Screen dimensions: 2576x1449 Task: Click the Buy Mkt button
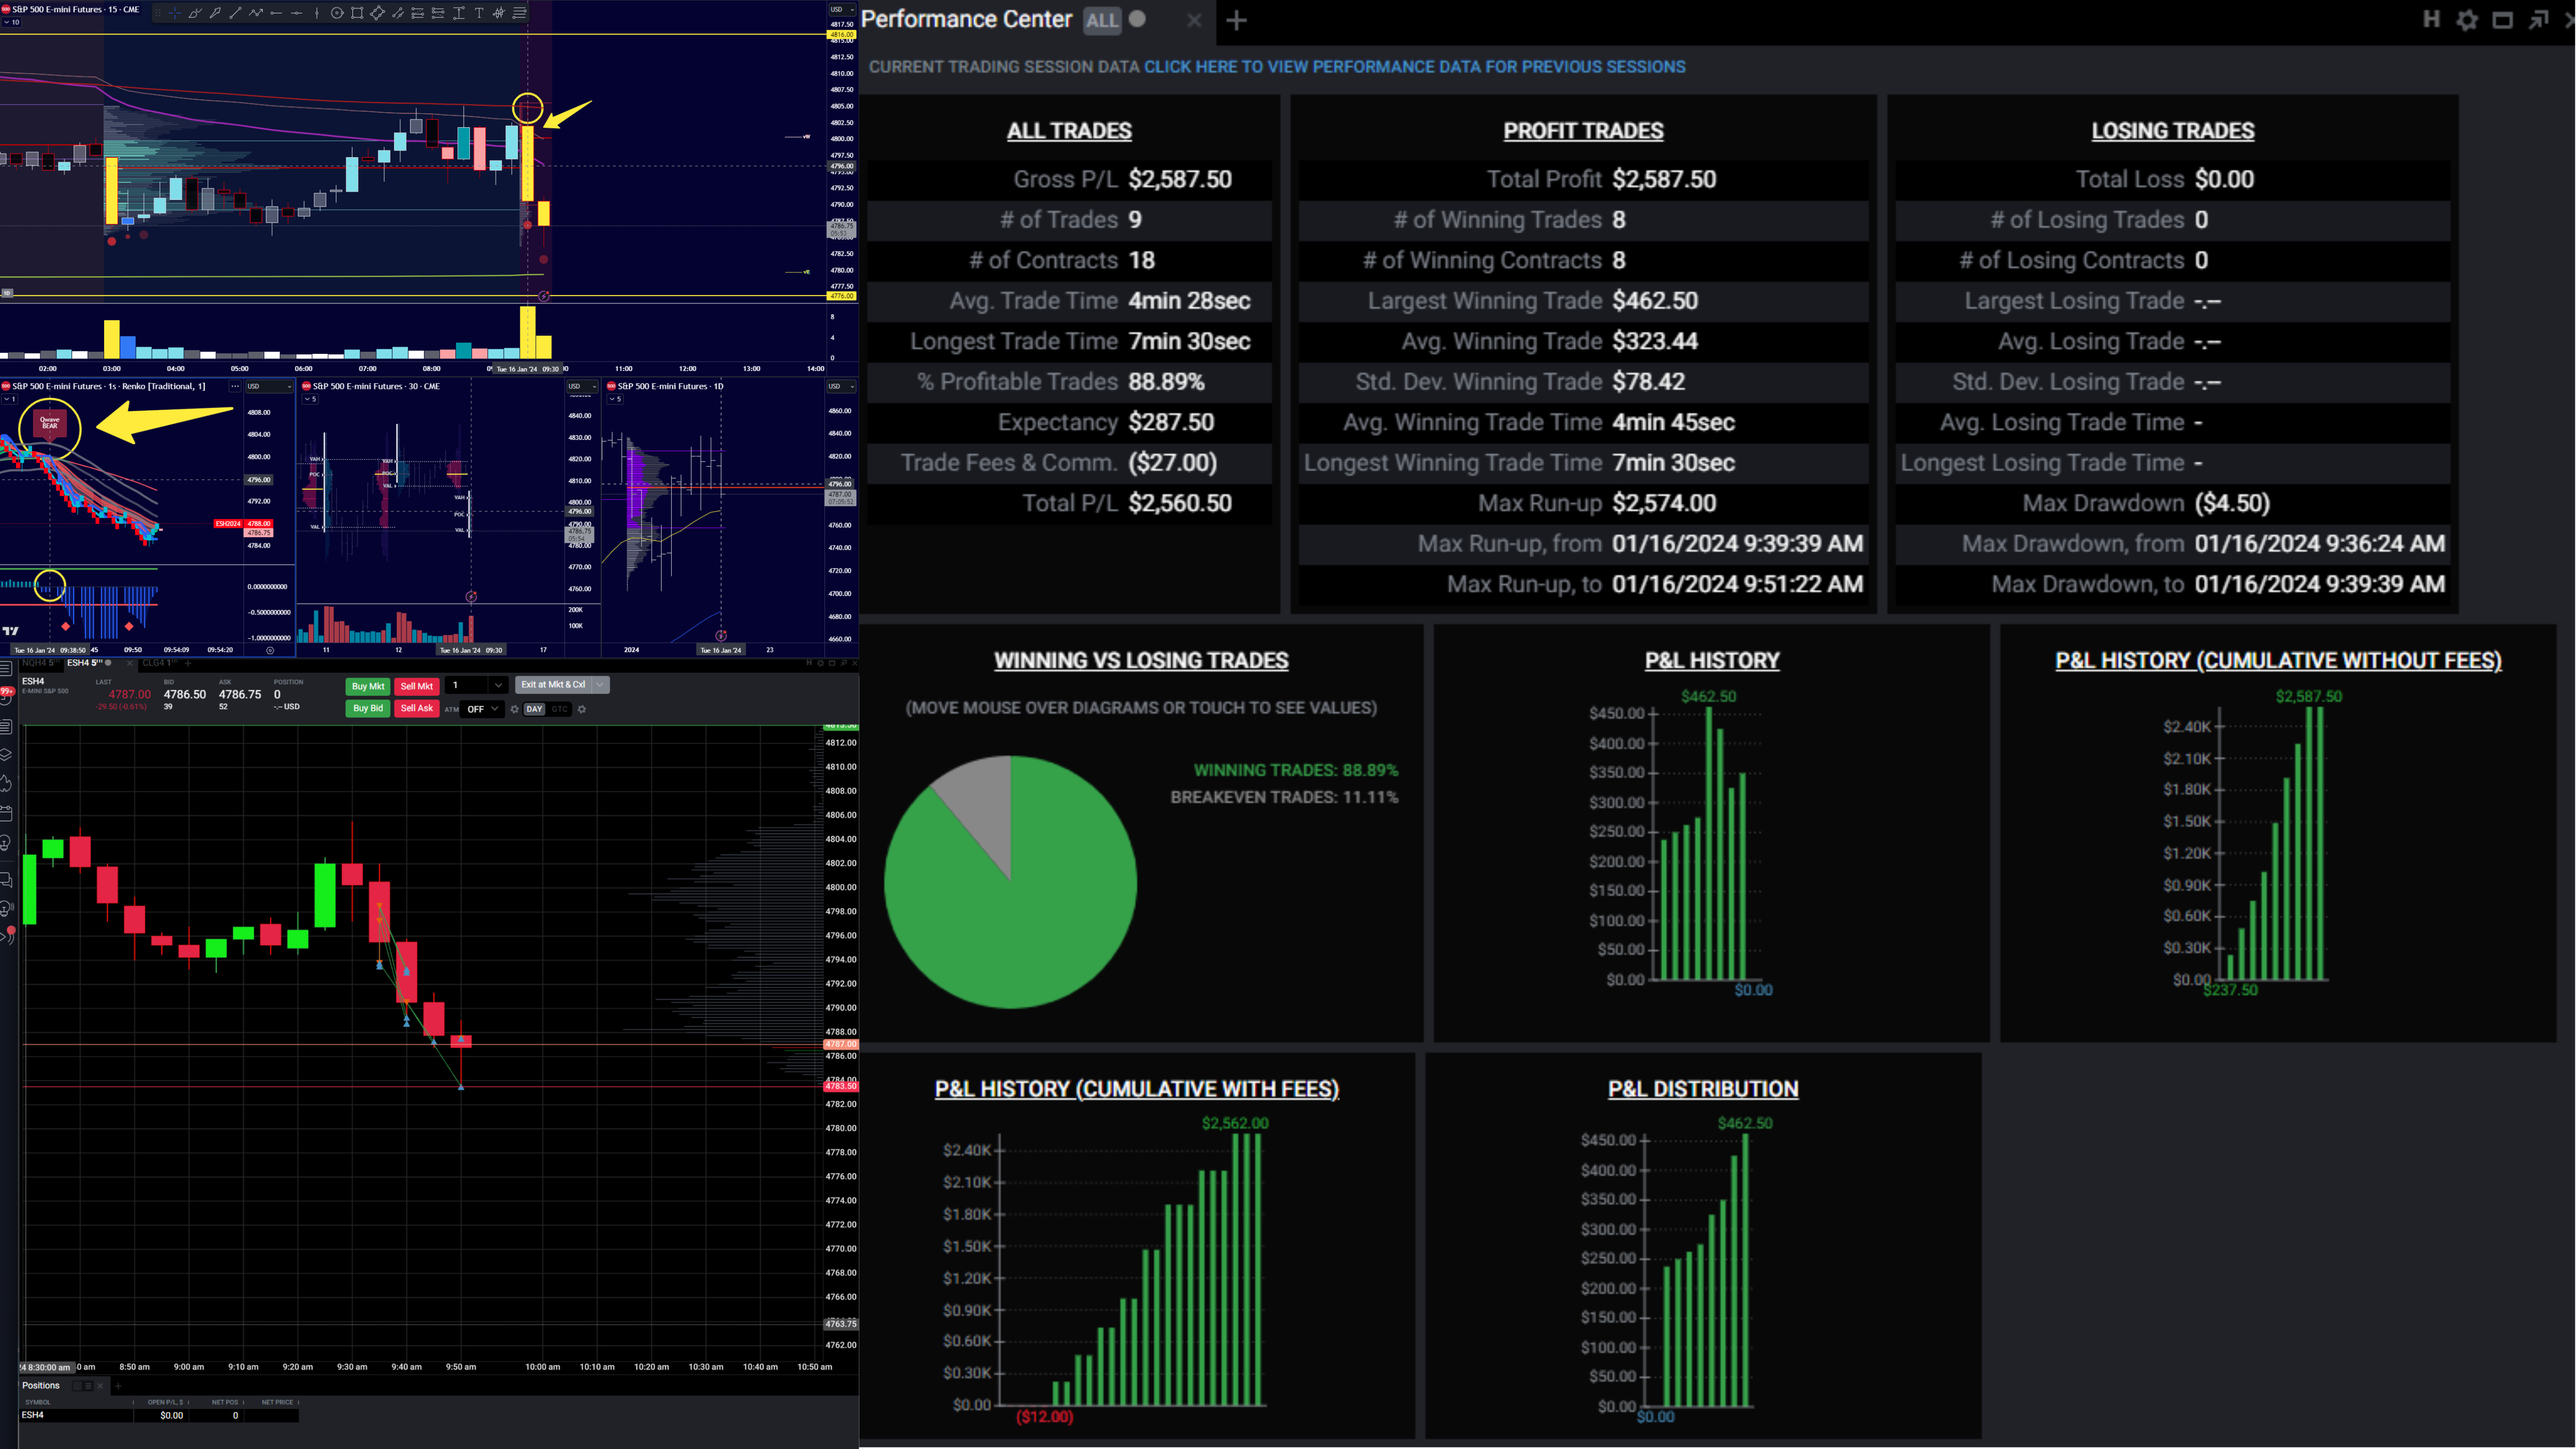(368, 686)
